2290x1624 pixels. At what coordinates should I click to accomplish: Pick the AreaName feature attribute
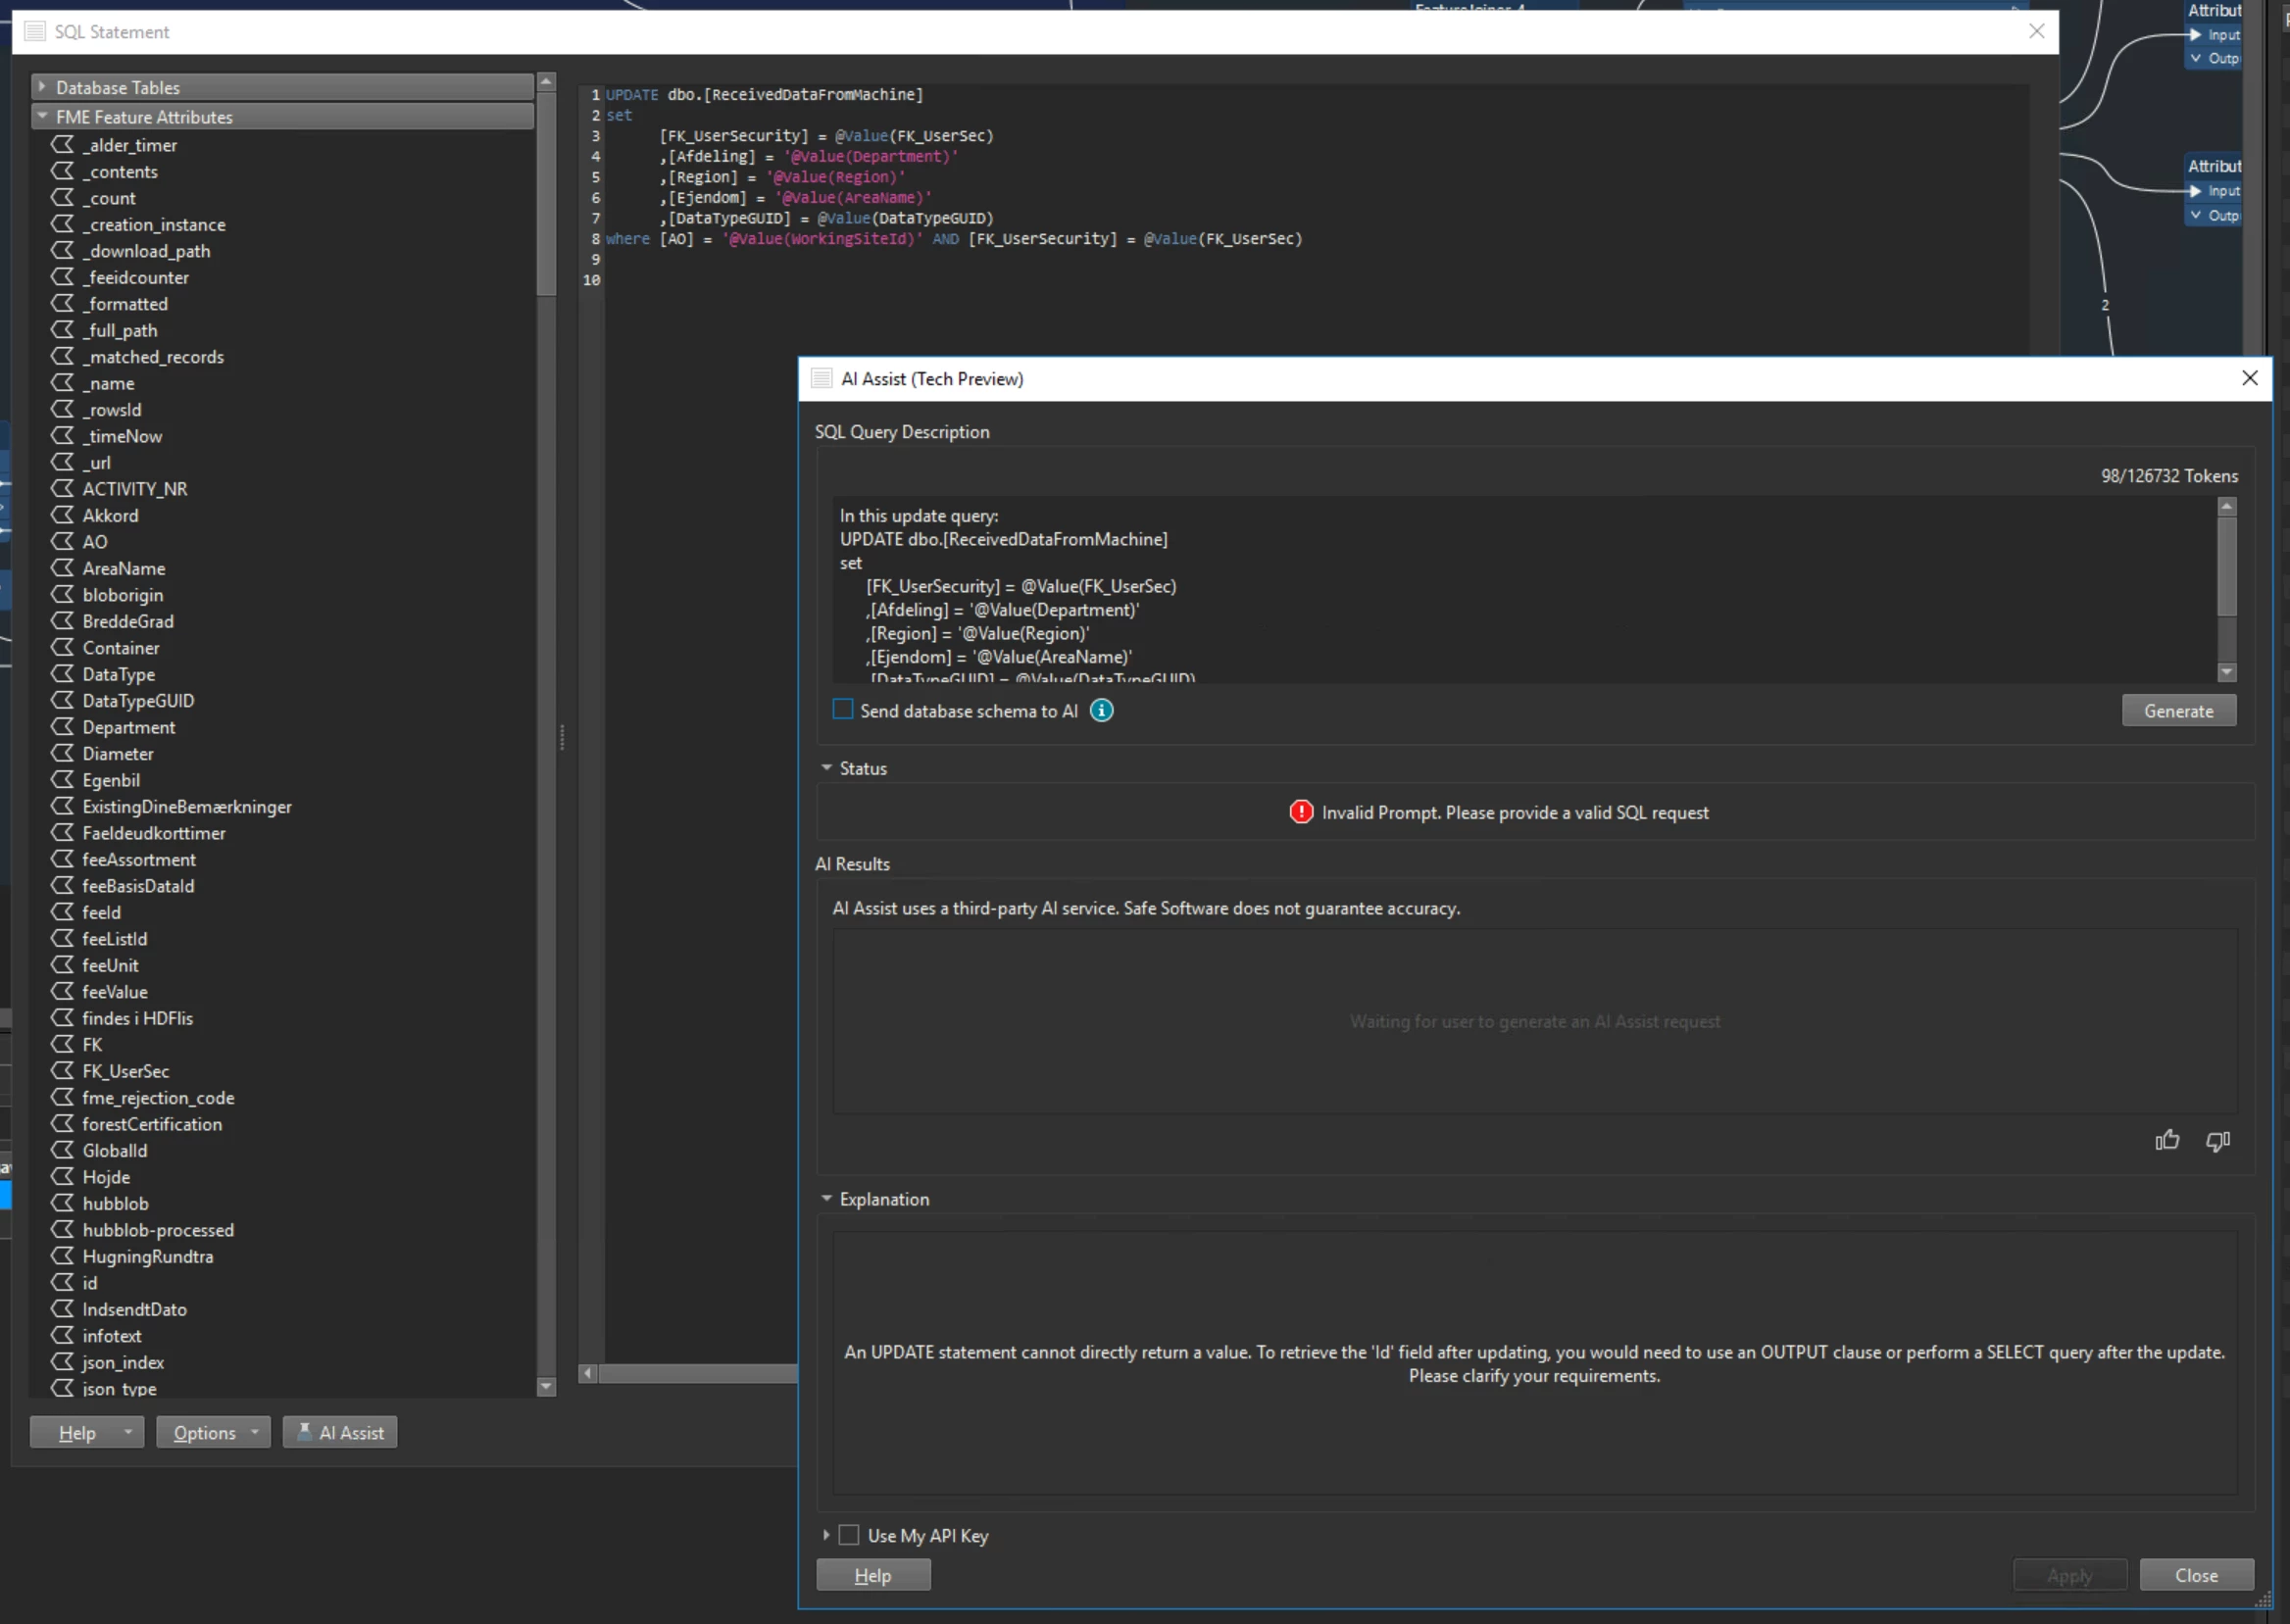124,568
